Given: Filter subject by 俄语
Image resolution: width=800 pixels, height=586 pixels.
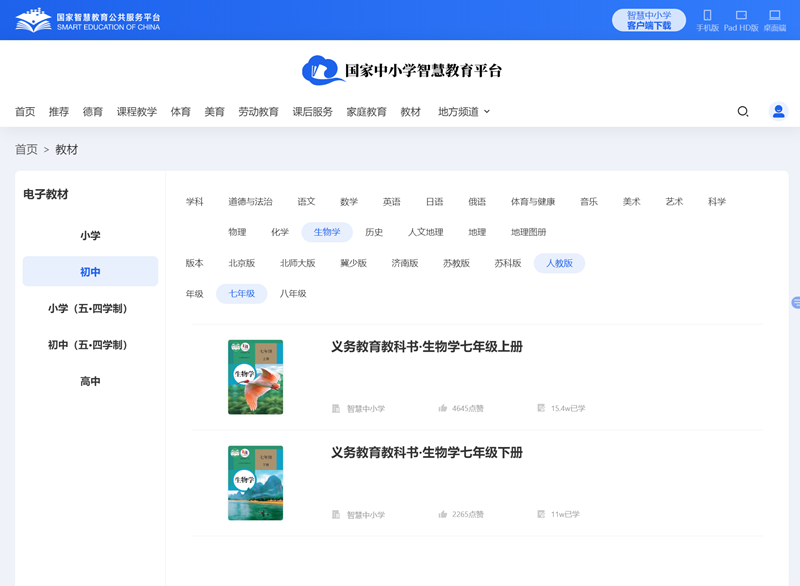Looking at the screenshot, I should click(x=477, y=201).
